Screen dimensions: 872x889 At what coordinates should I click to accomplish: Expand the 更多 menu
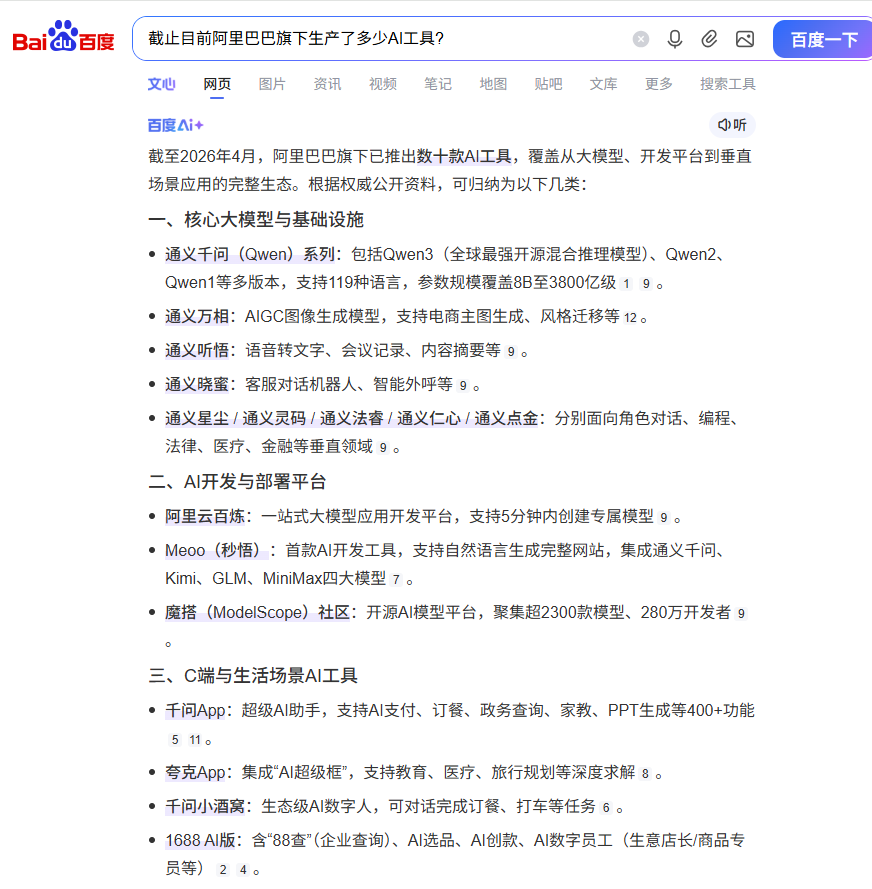[x=659, y=84]
